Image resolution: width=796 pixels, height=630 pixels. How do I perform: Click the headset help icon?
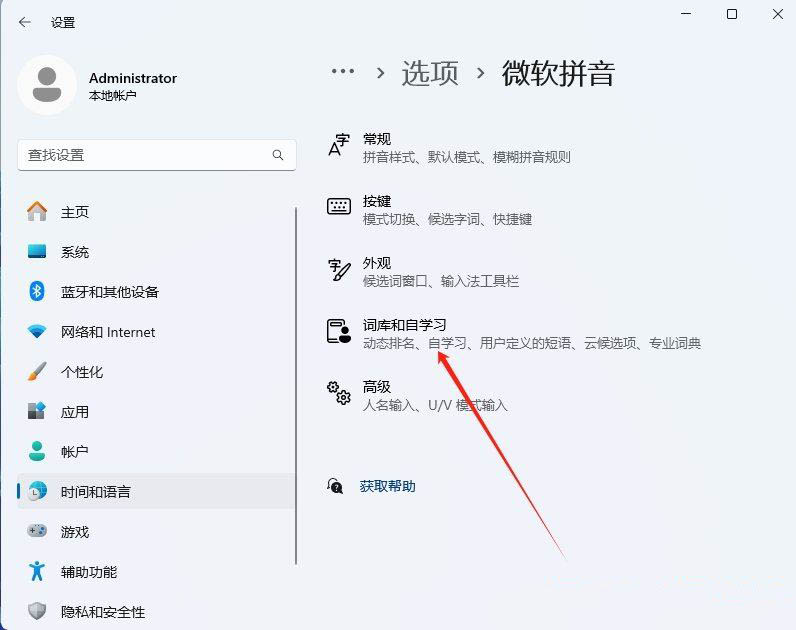[335, 486]
